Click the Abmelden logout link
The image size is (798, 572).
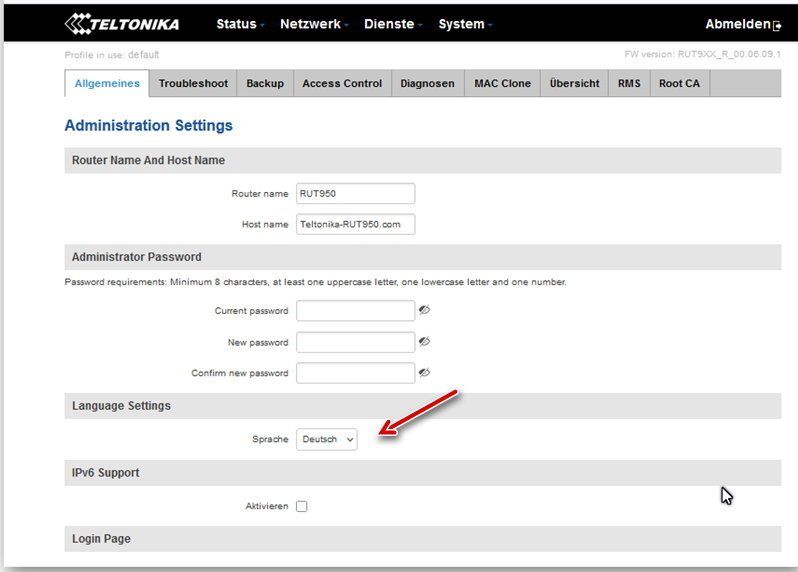click(737, 24)
